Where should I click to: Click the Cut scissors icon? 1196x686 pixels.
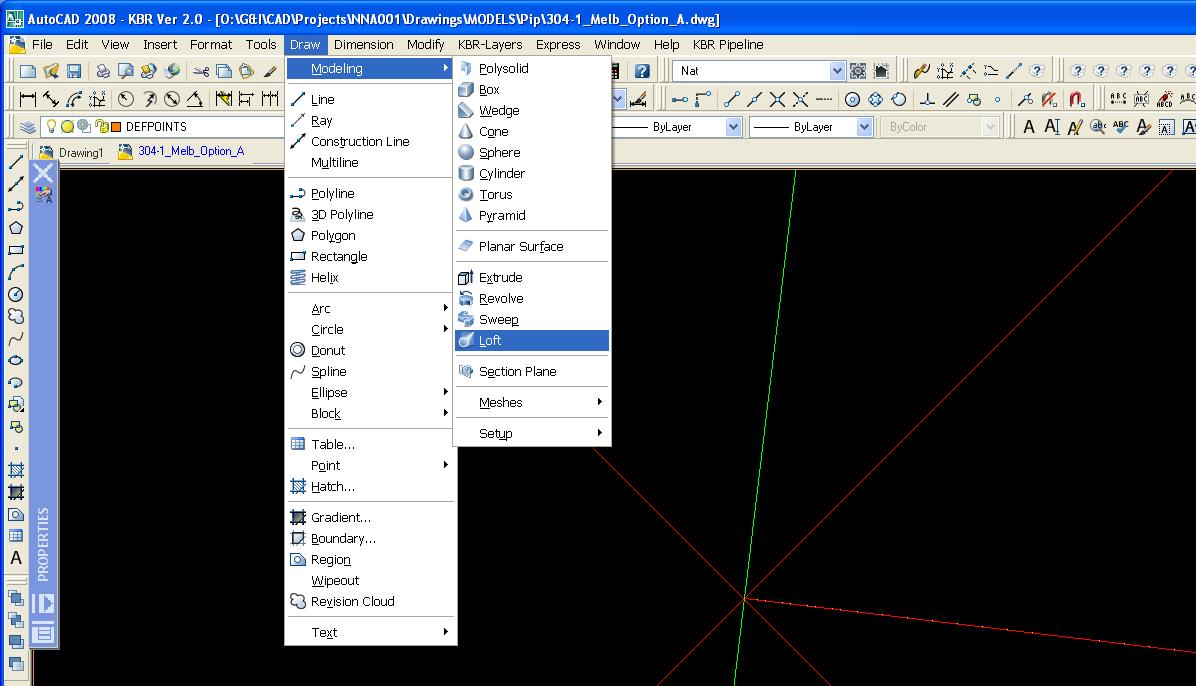coord(201,71)
